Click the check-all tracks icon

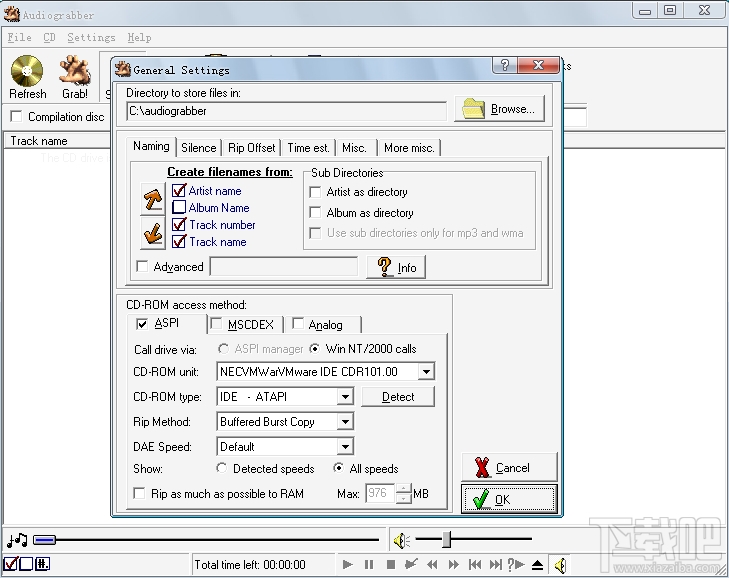[x=10, y=564]
